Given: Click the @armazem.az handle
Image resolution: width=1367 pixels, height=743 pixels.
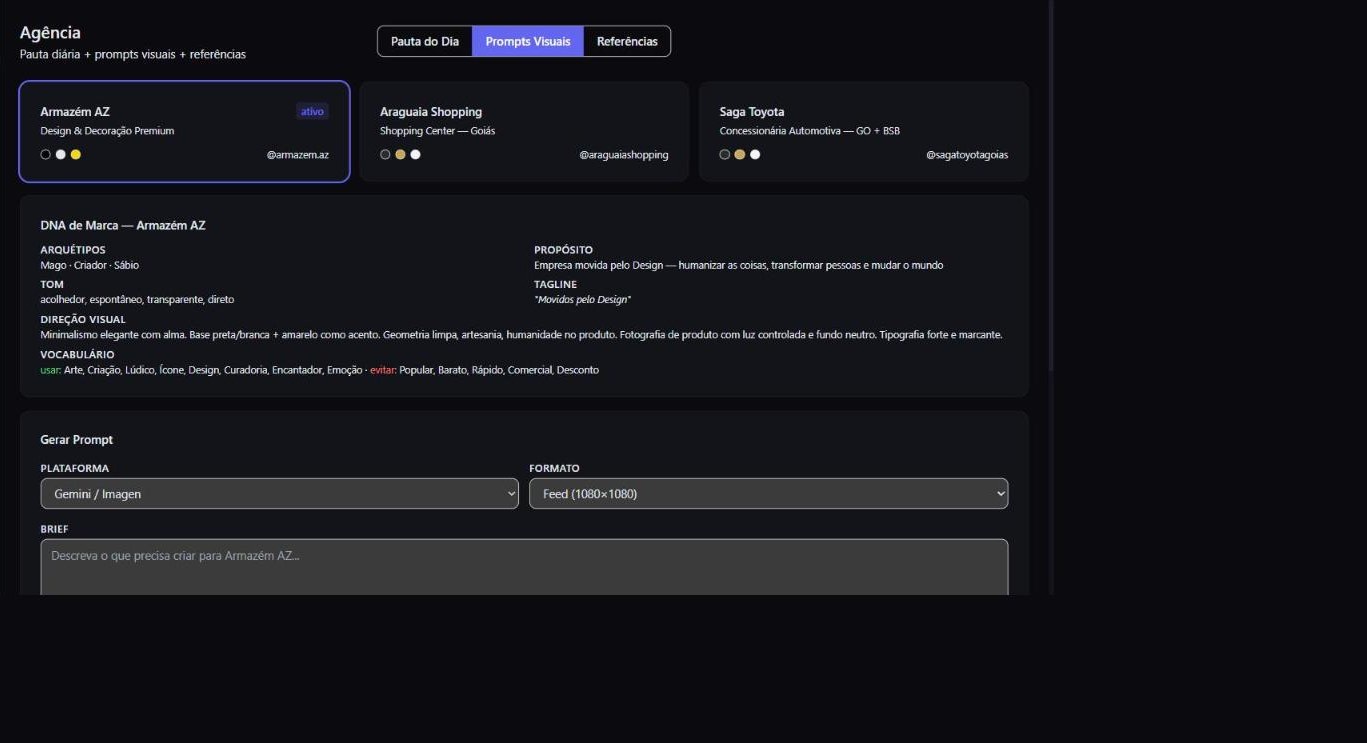Looking at the screenshot, I should pos(298,155).
